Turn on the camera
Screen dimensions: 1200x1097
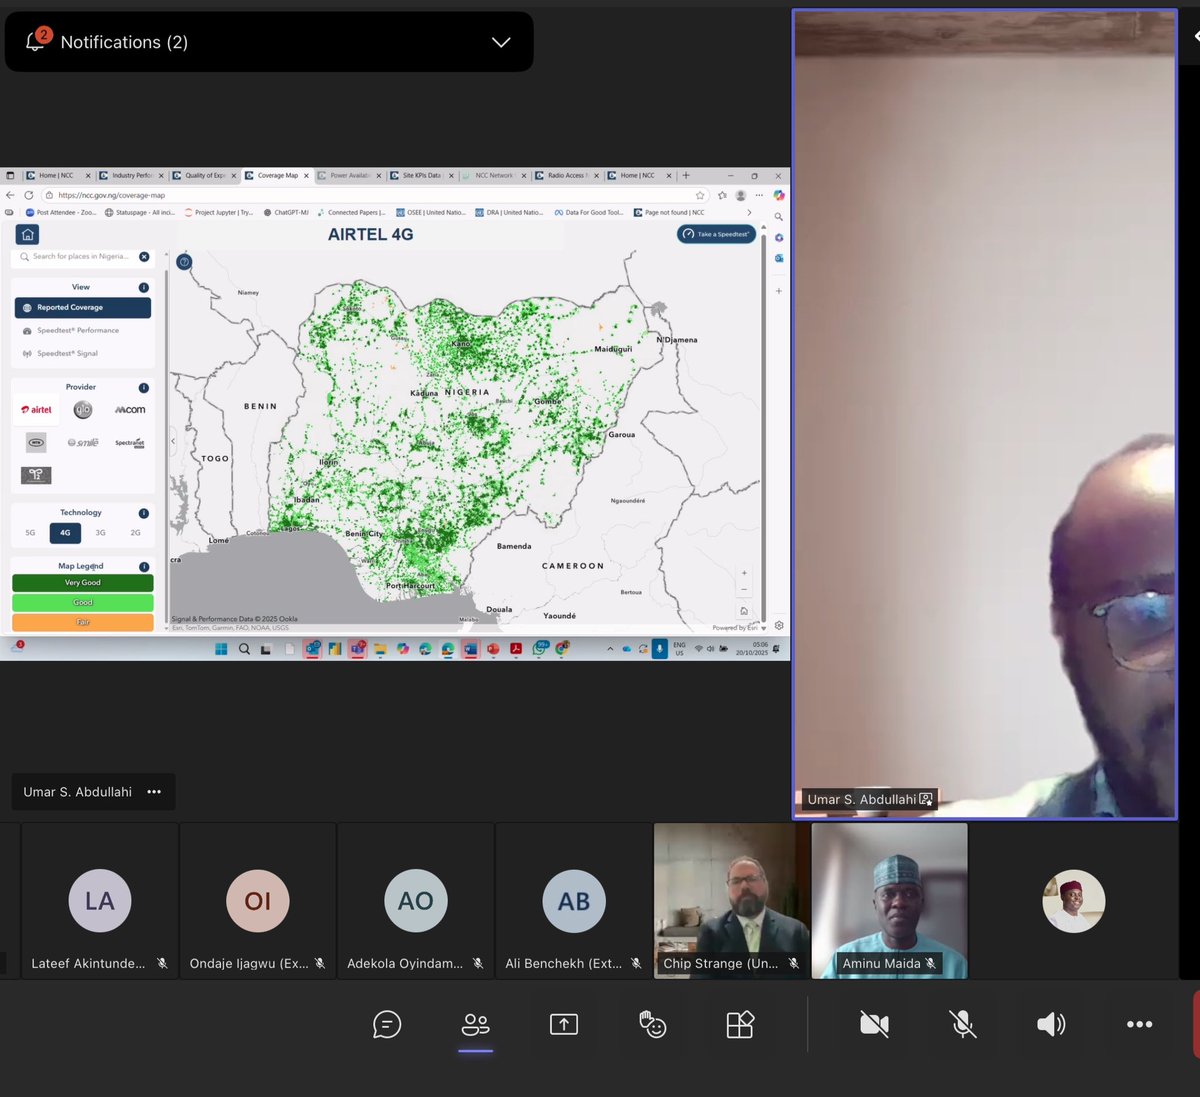875,1024
